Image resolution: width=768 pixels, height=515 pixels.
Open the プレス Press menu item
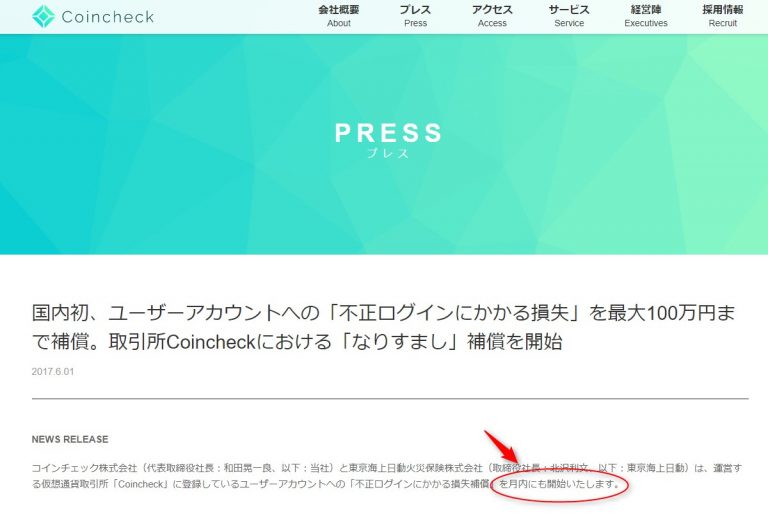[x=415, y=16]
